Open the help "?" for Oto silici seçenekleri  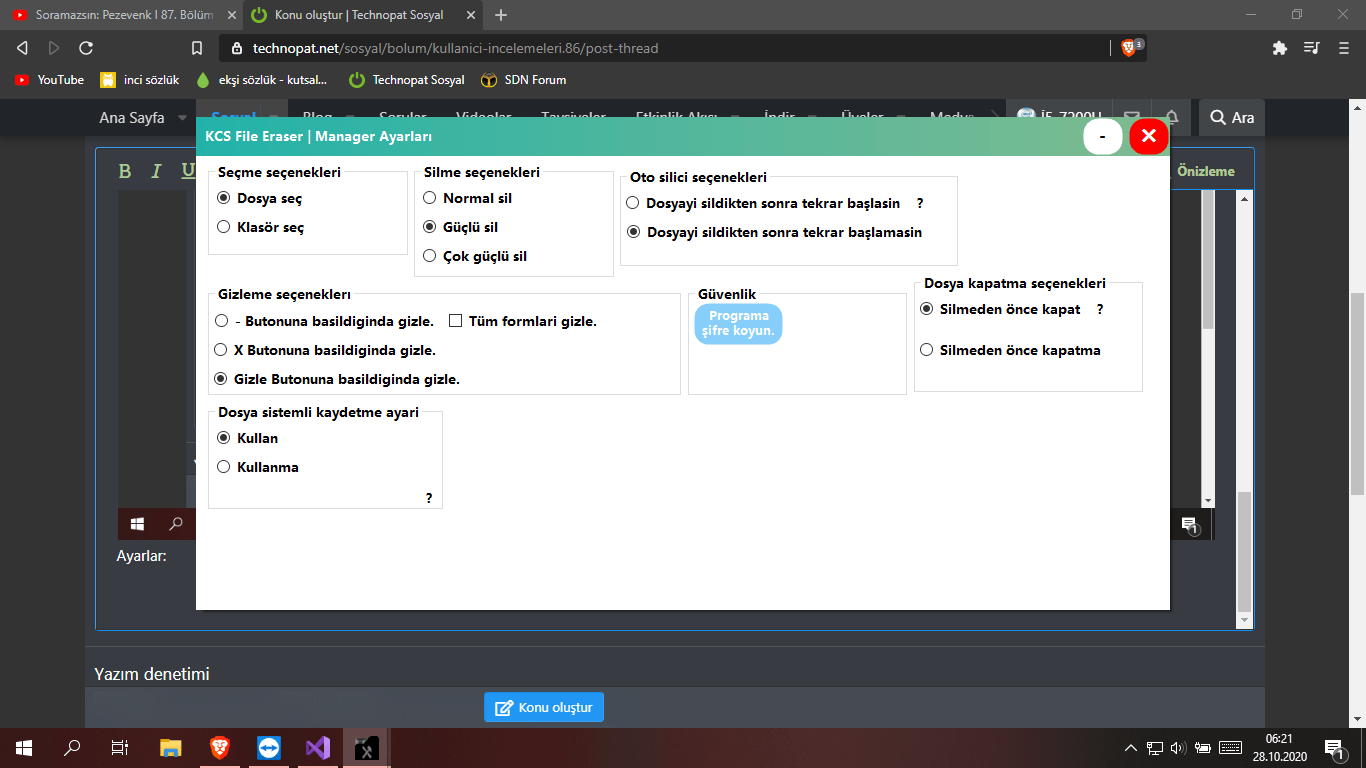920,204
